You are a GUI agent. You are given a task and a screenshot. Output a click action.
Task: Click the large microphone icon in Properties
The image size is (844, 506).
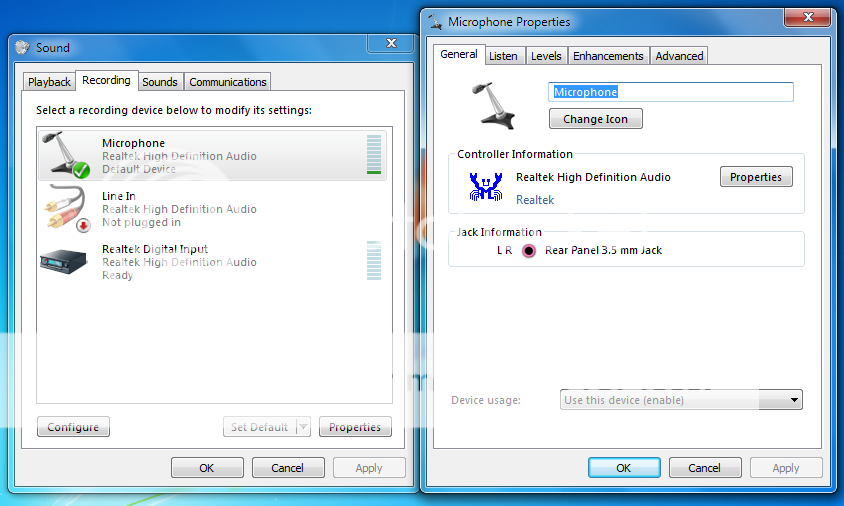[x=494, y=106]
